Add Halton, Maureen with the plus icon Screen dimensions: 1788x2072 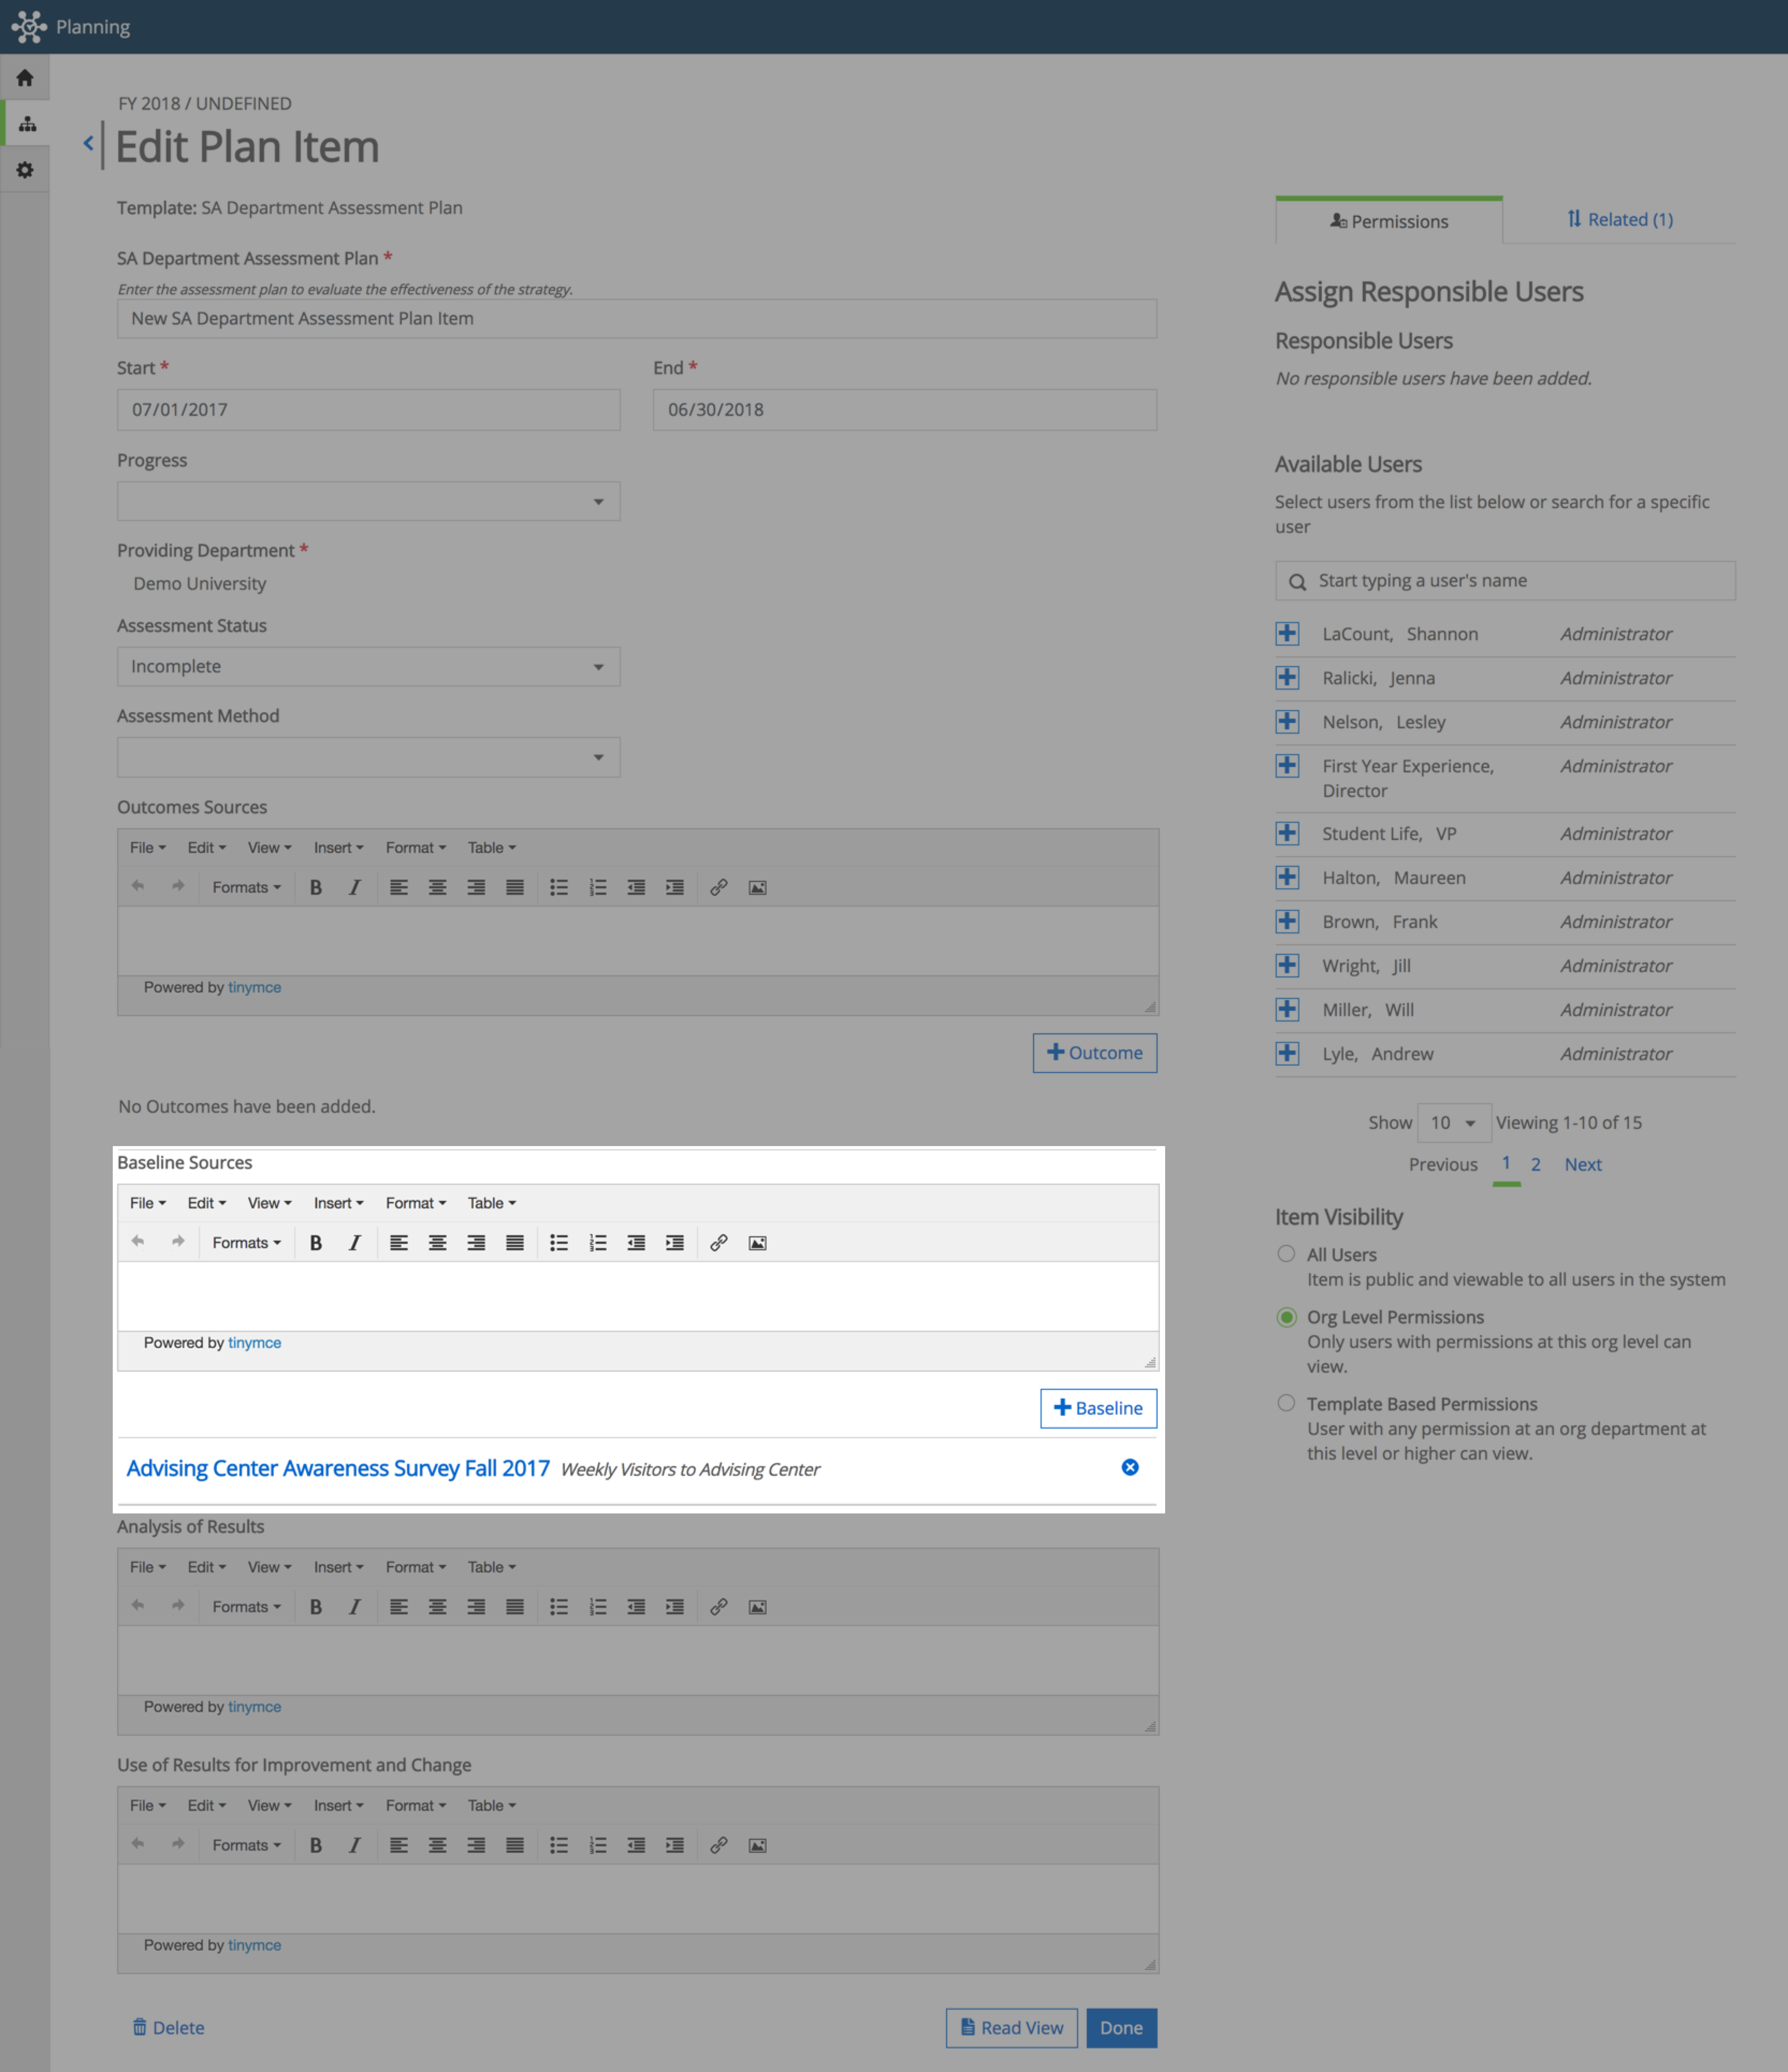coord(1287,877)
